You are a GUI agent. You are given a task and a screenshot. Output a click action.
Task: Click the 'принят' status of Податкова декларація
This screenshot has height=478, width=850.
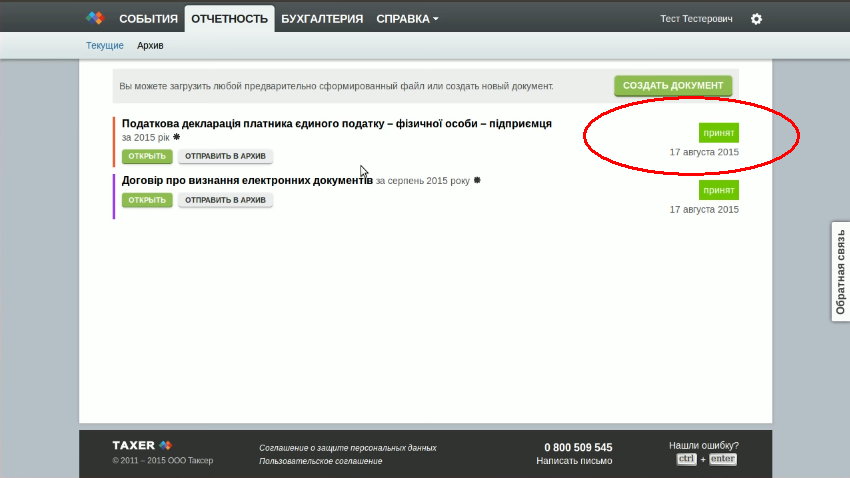tap(718, 133)
